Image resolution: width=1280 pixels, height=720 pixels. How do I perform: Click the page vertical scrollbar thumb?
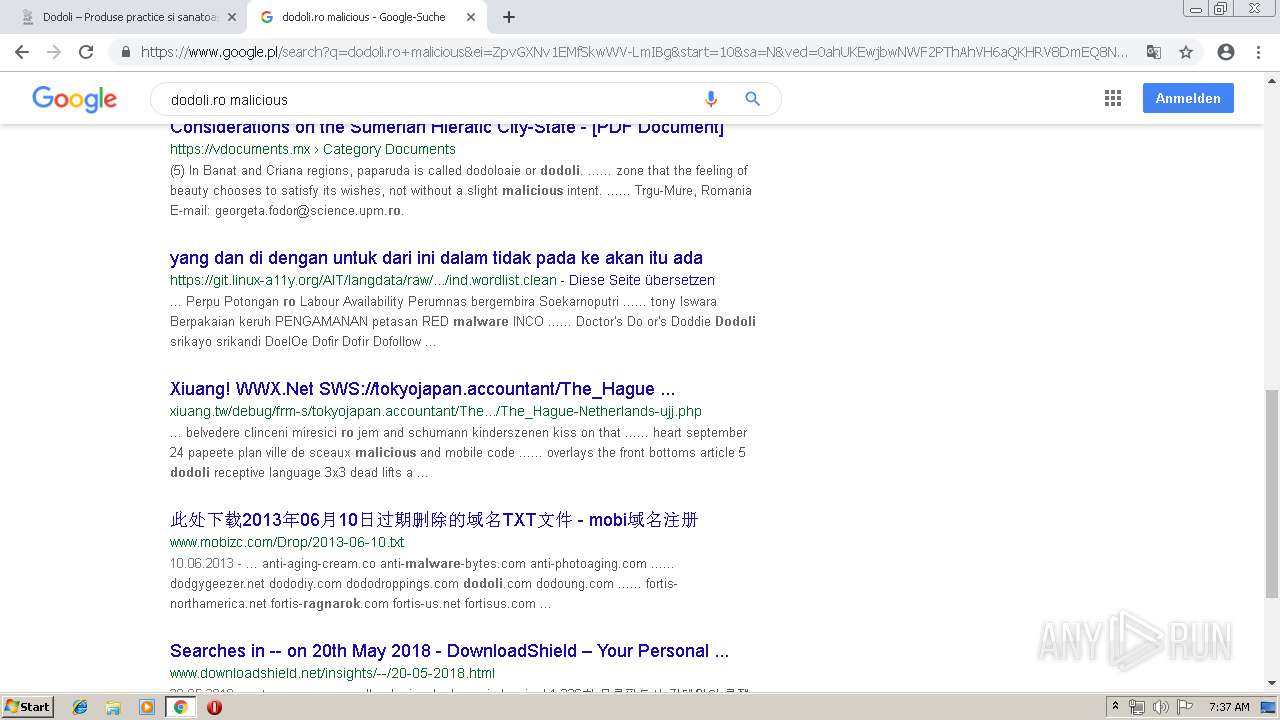[1271, 492]
